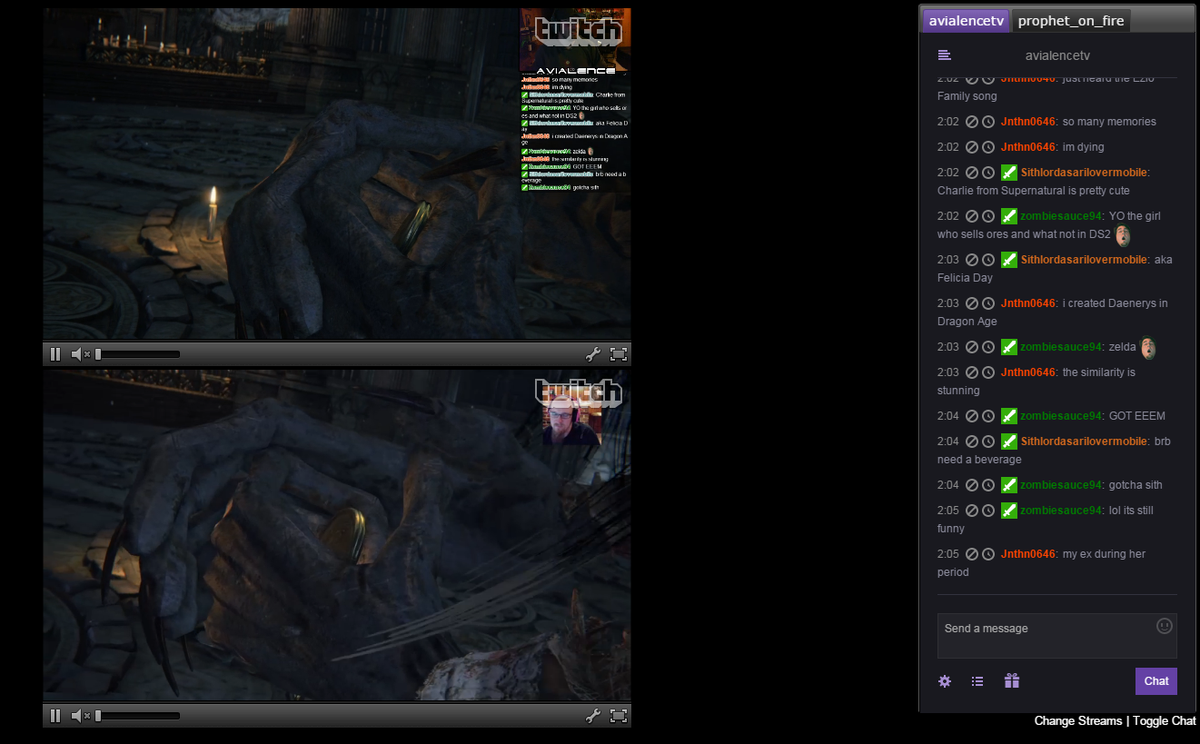Adjust the top stream volume slider
The image size is (1200, 744).
pyautogui.click(x=138, y=354)
